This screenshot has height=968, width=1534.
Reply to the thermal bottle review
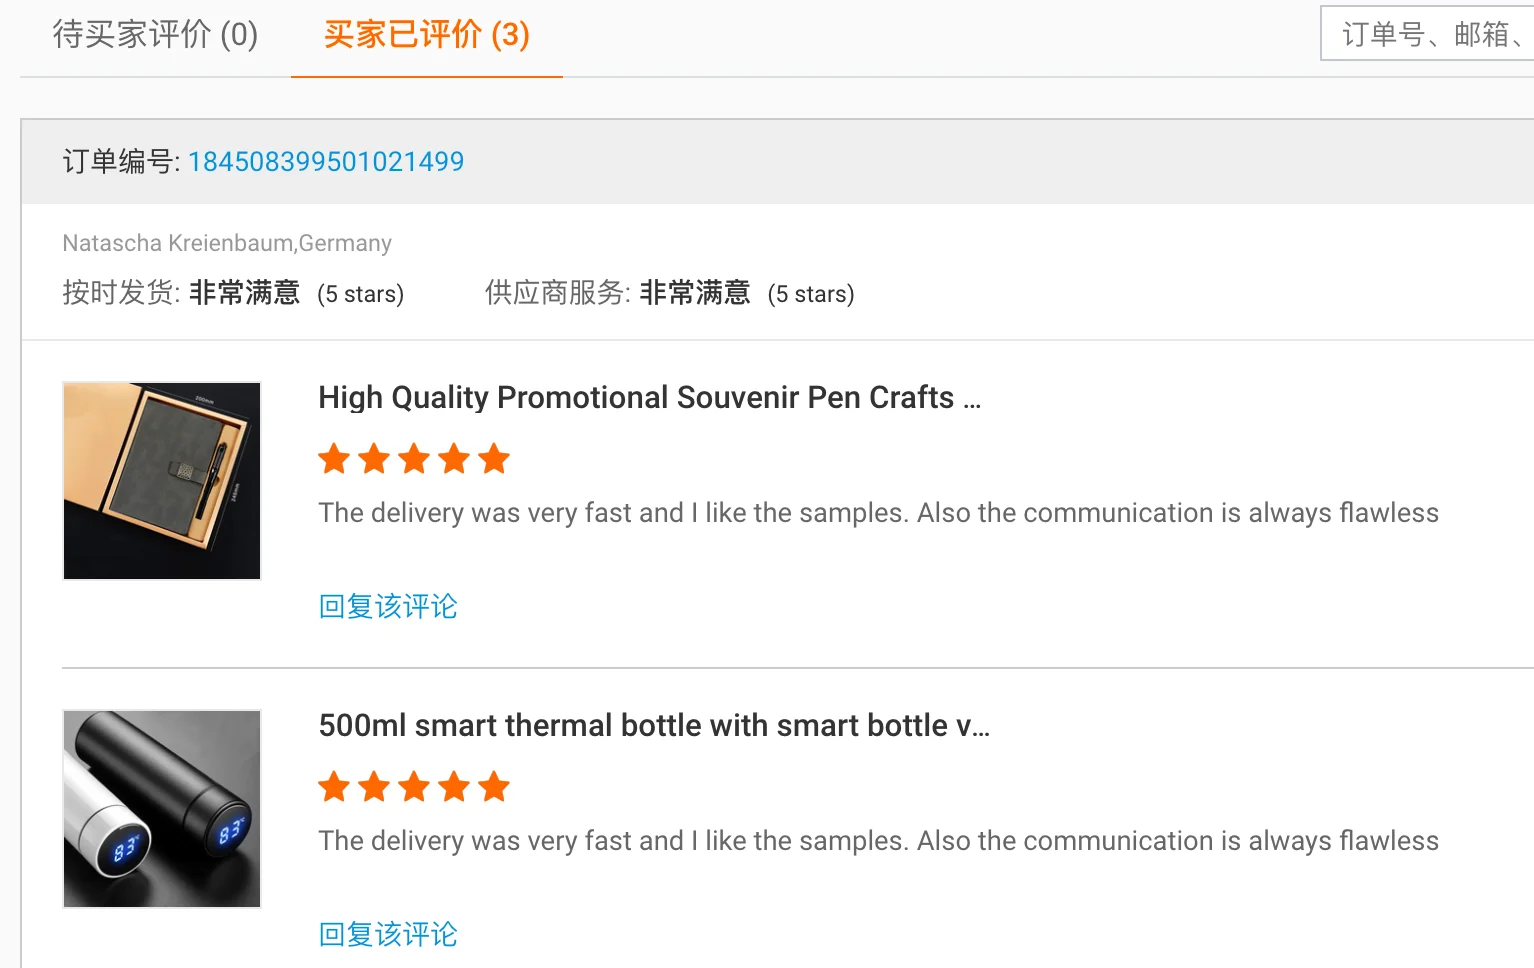pos(388,934)
